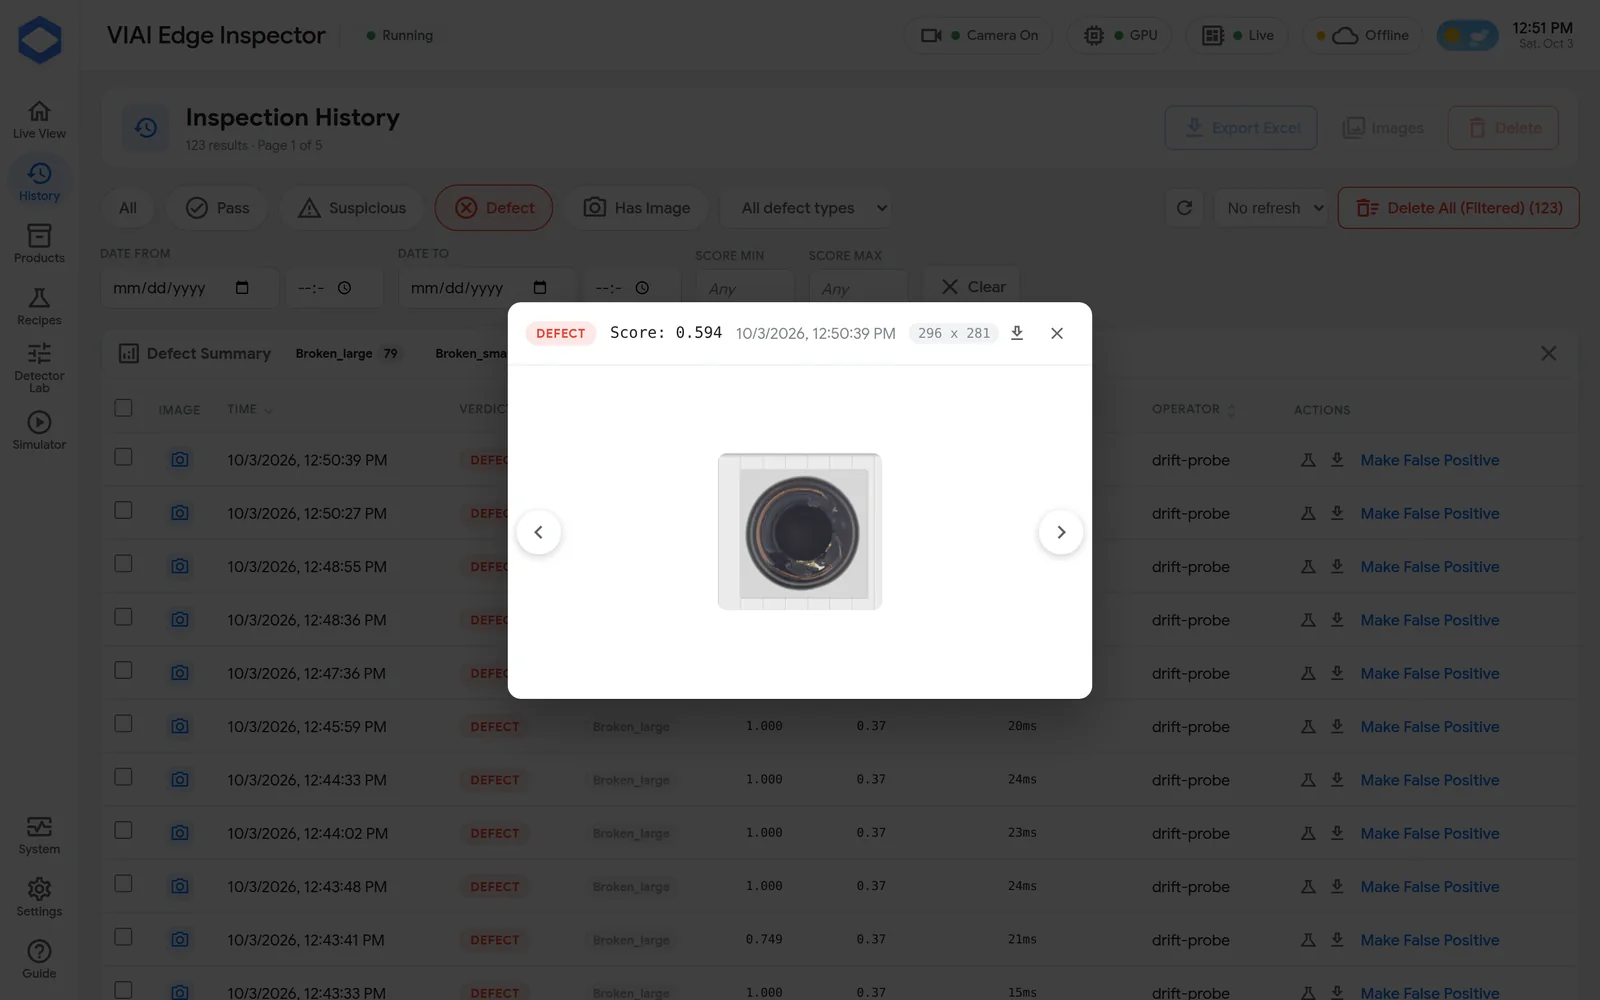Sort the table by Operator column

tap(1194, 409)
